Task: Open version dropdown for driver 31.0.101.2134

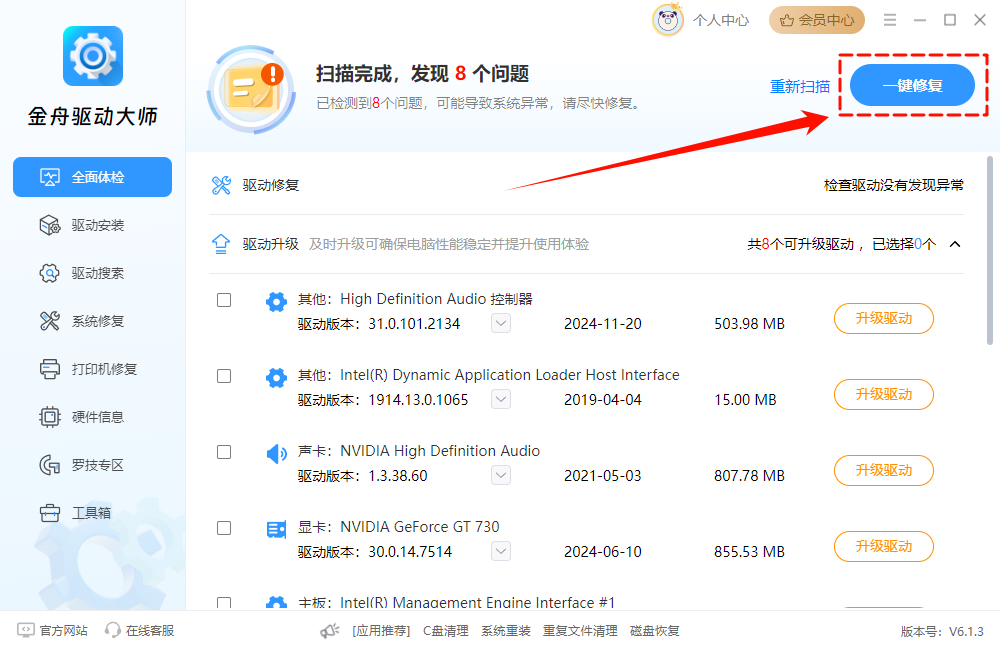Action: tap(501, 323)
